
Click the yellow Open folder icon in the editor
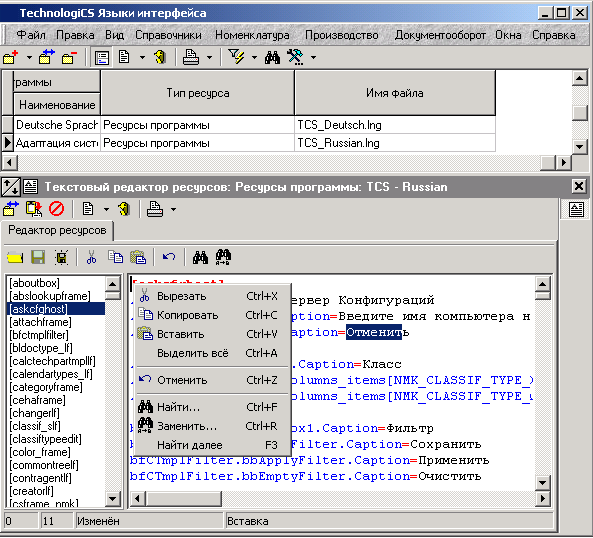point(15,257)
